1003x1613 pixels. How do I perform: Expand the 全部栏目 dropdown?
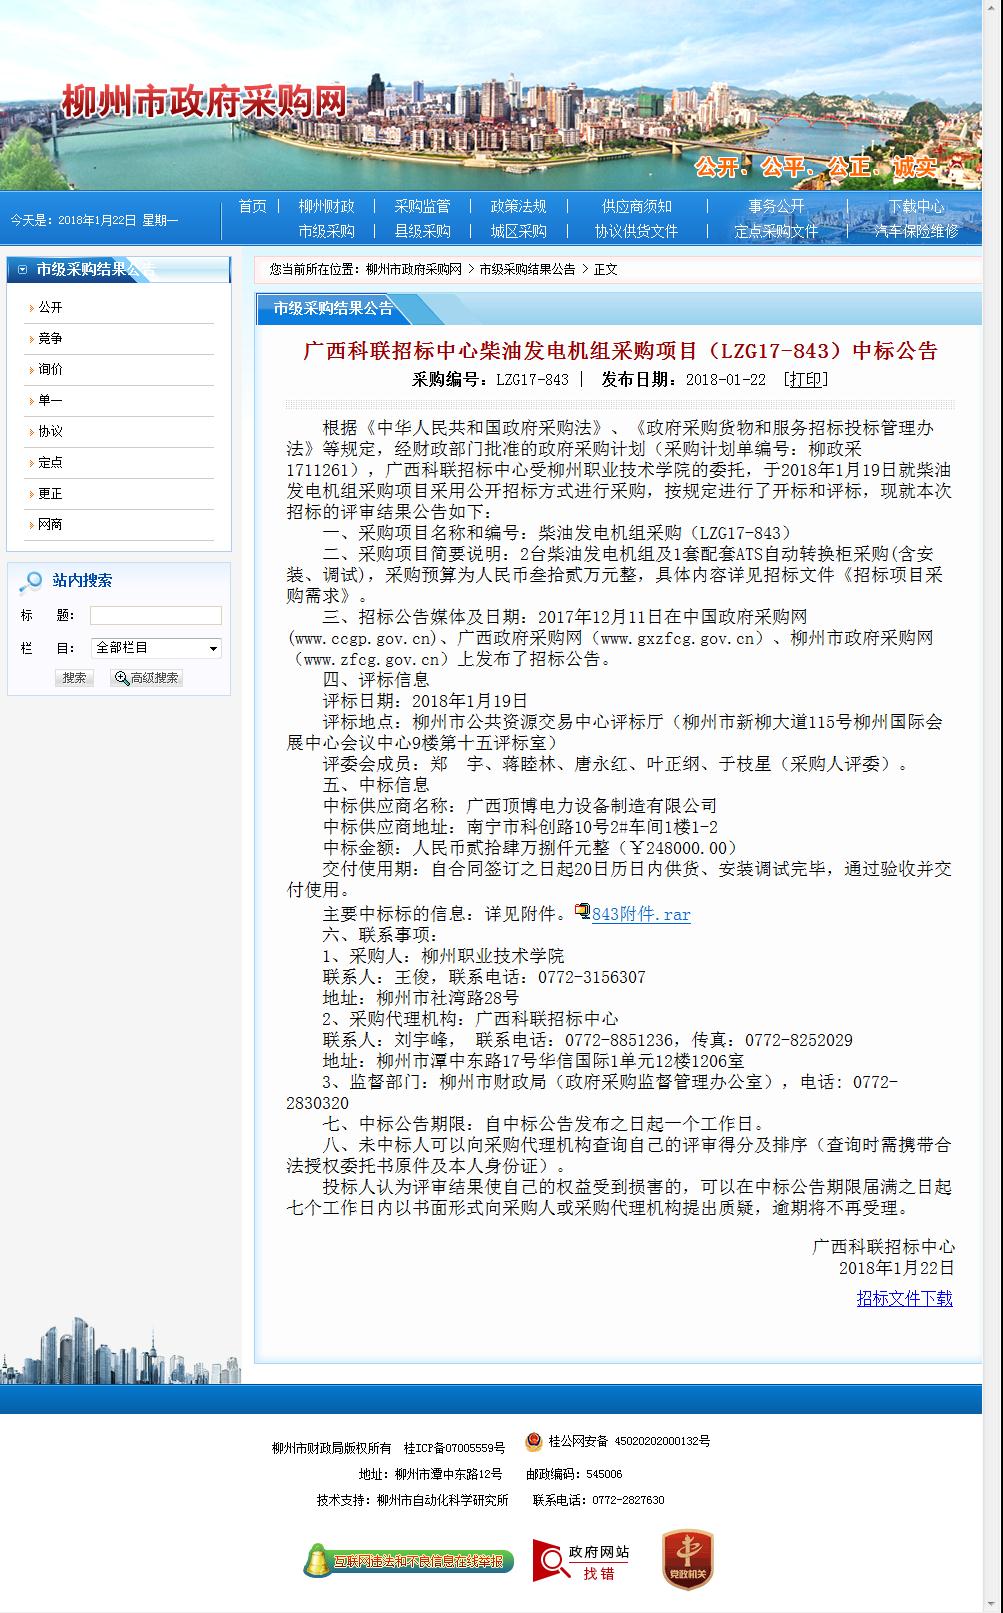156,648
